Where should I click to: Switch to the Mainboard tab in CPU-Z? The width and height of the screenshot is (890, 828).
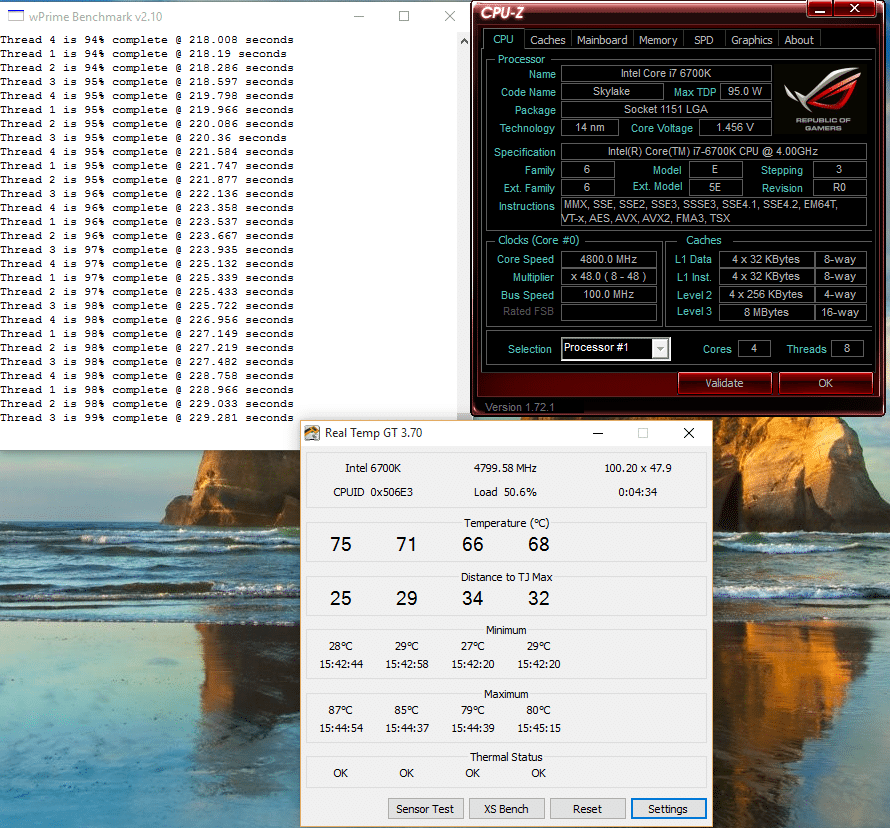(602, 40)
